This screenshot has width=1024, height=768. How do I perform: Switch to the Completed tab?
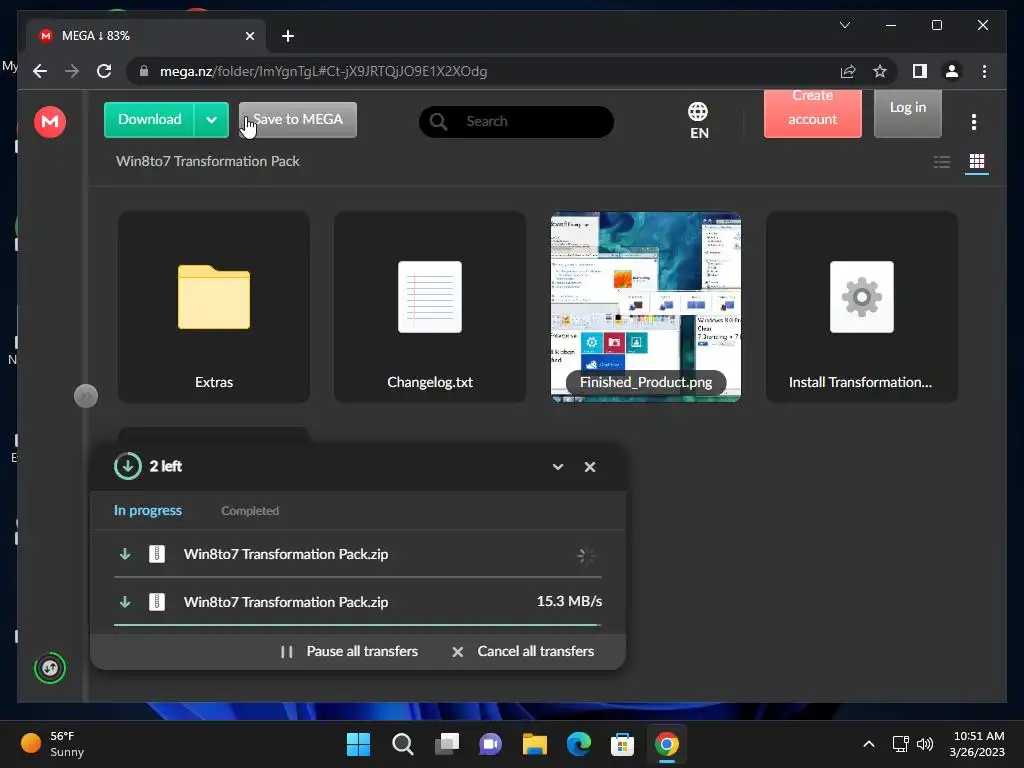[x=249, y=511]
